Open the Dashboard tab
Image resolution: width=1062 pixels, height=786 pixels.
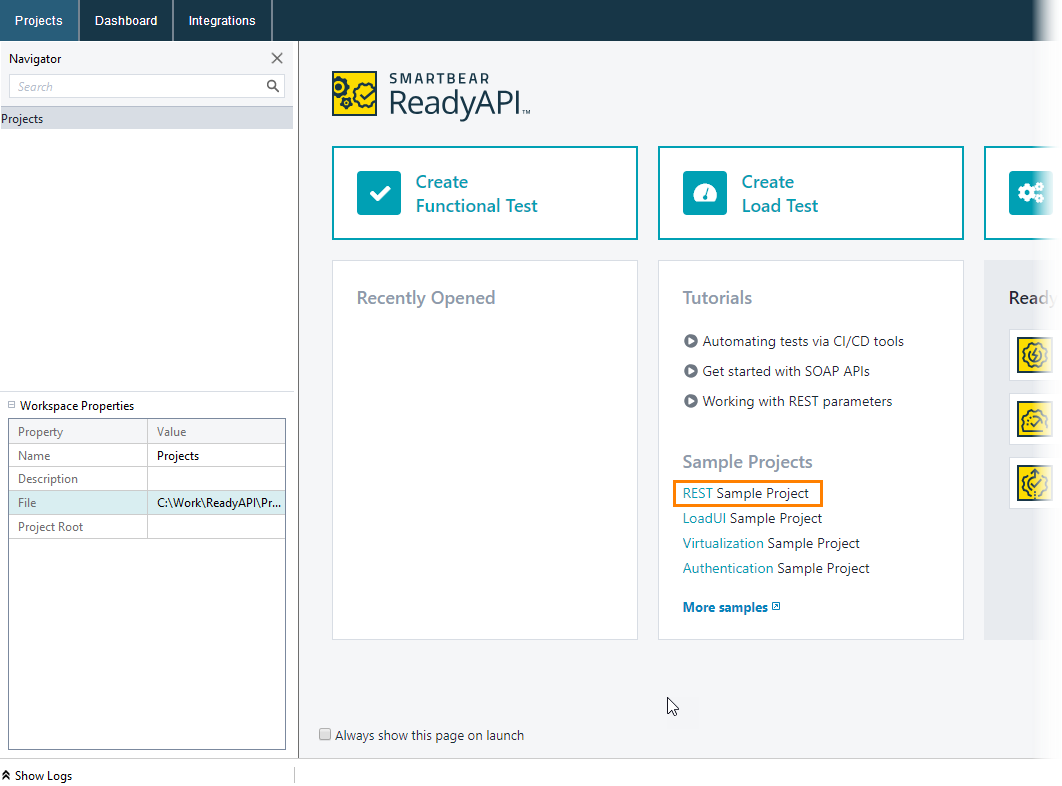click(126, 20)
